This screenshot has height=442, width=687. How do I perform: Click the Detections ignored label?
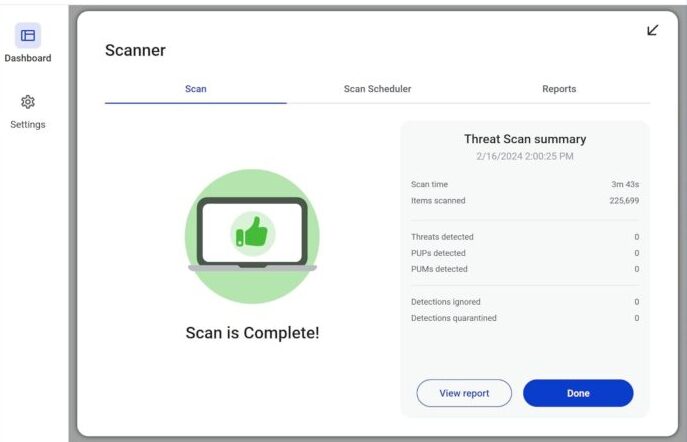pyautogui.click(x=446, y=302)
